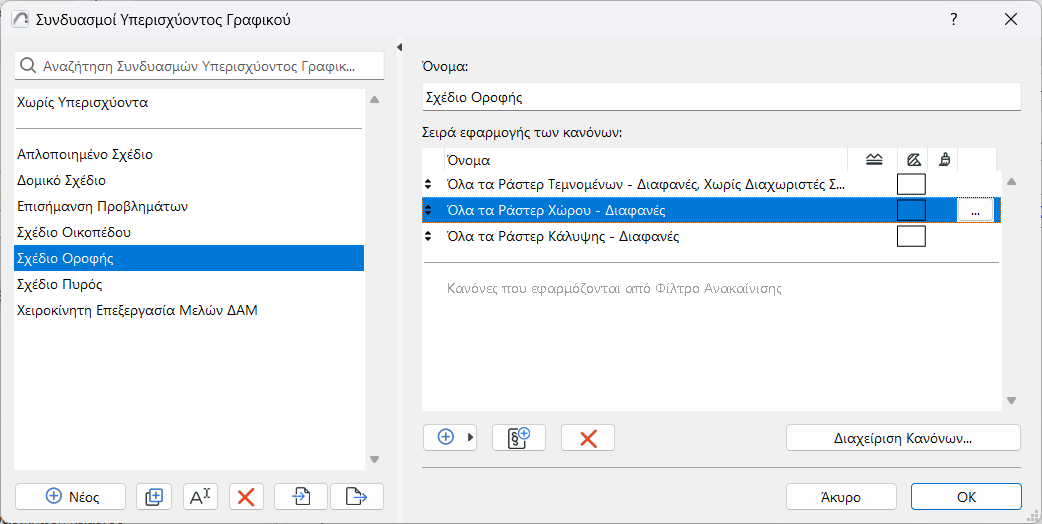Click the Όνομα text field
The width and height of the screenshot is (1042, 524).
tap(721, 97)
